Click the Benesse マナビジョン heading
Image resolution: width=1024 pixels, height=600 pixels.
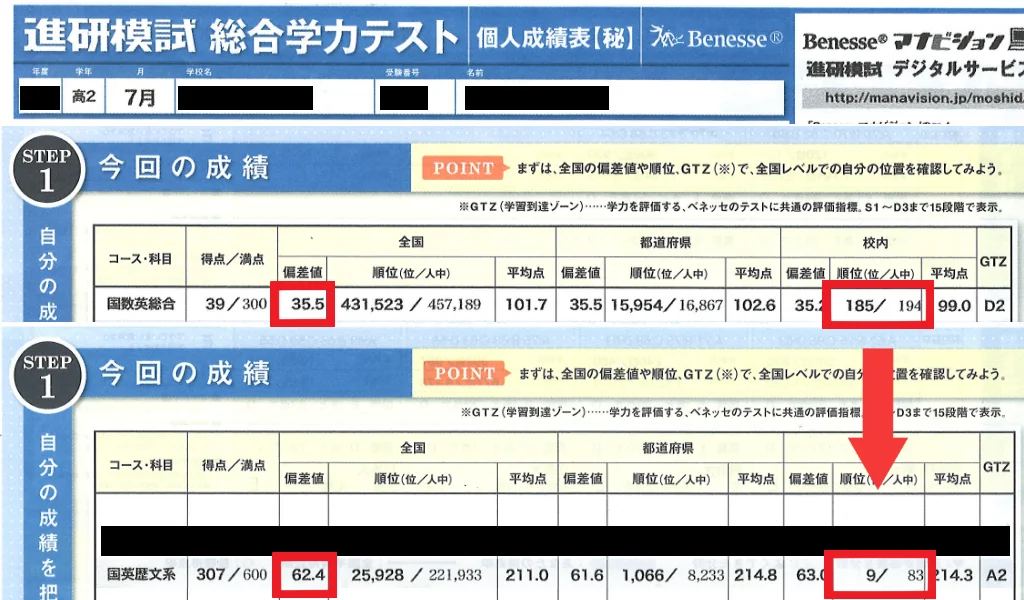pyautogui.click(x=913, y=41)
